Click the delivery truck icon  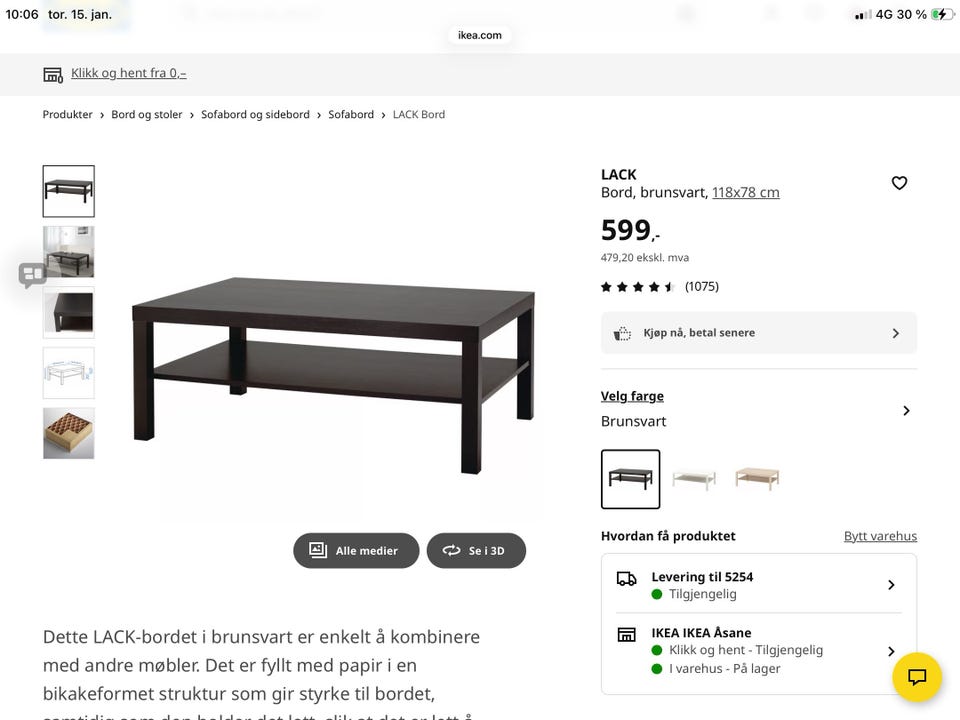tap(627, 578)
